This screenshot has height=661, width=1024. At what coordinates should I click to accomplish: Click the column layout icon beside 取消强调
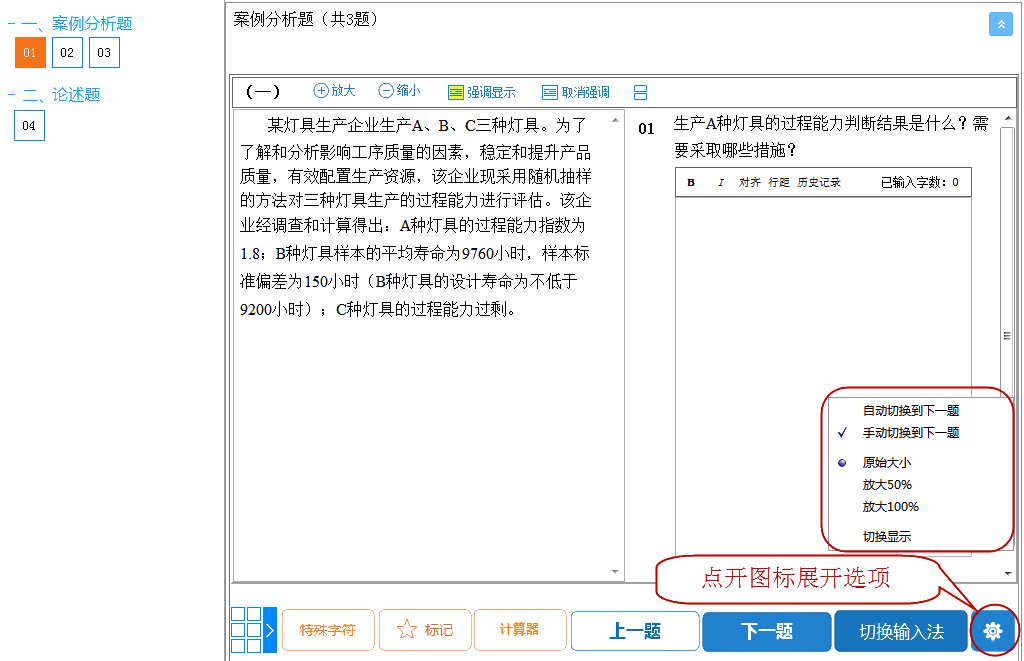click(640, 91)
